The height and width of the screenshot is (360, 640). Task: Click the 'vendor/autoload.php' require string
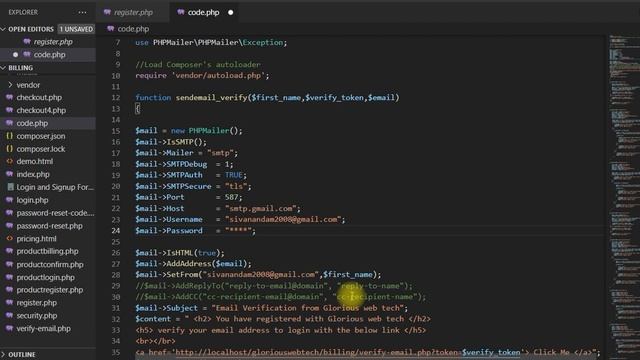click(x=218, y=76)
